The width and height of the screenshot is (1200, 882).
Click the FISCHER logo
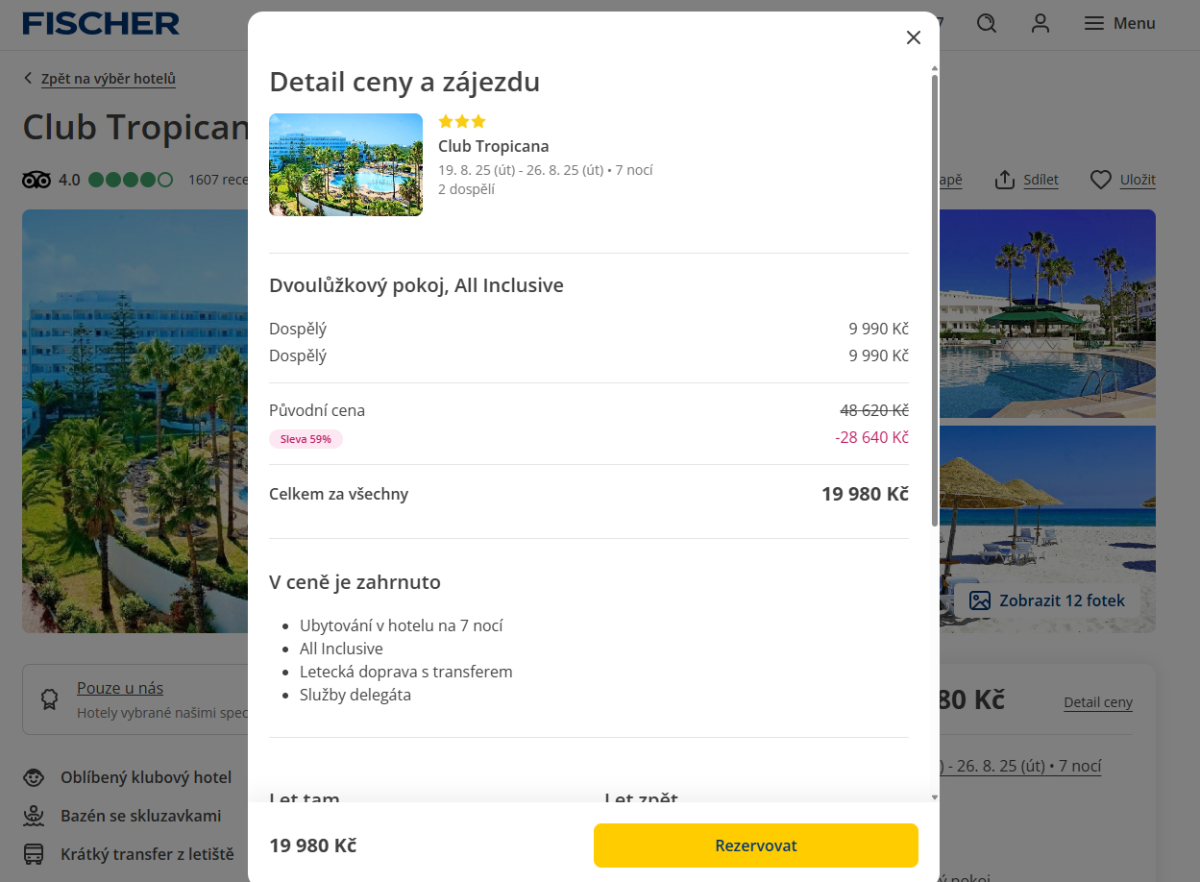click(x=101, y=24)
